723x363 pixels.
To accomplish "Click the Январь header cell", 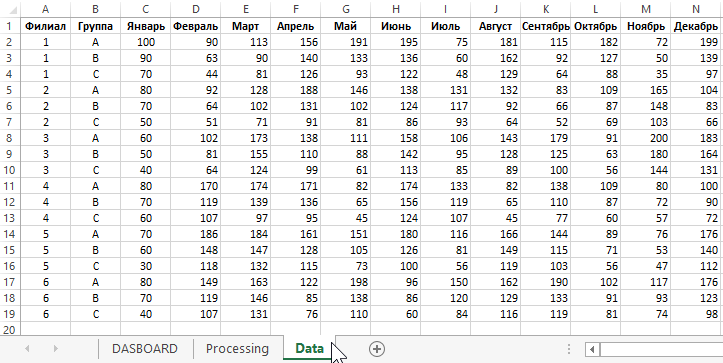I will (x=145, y=26).
